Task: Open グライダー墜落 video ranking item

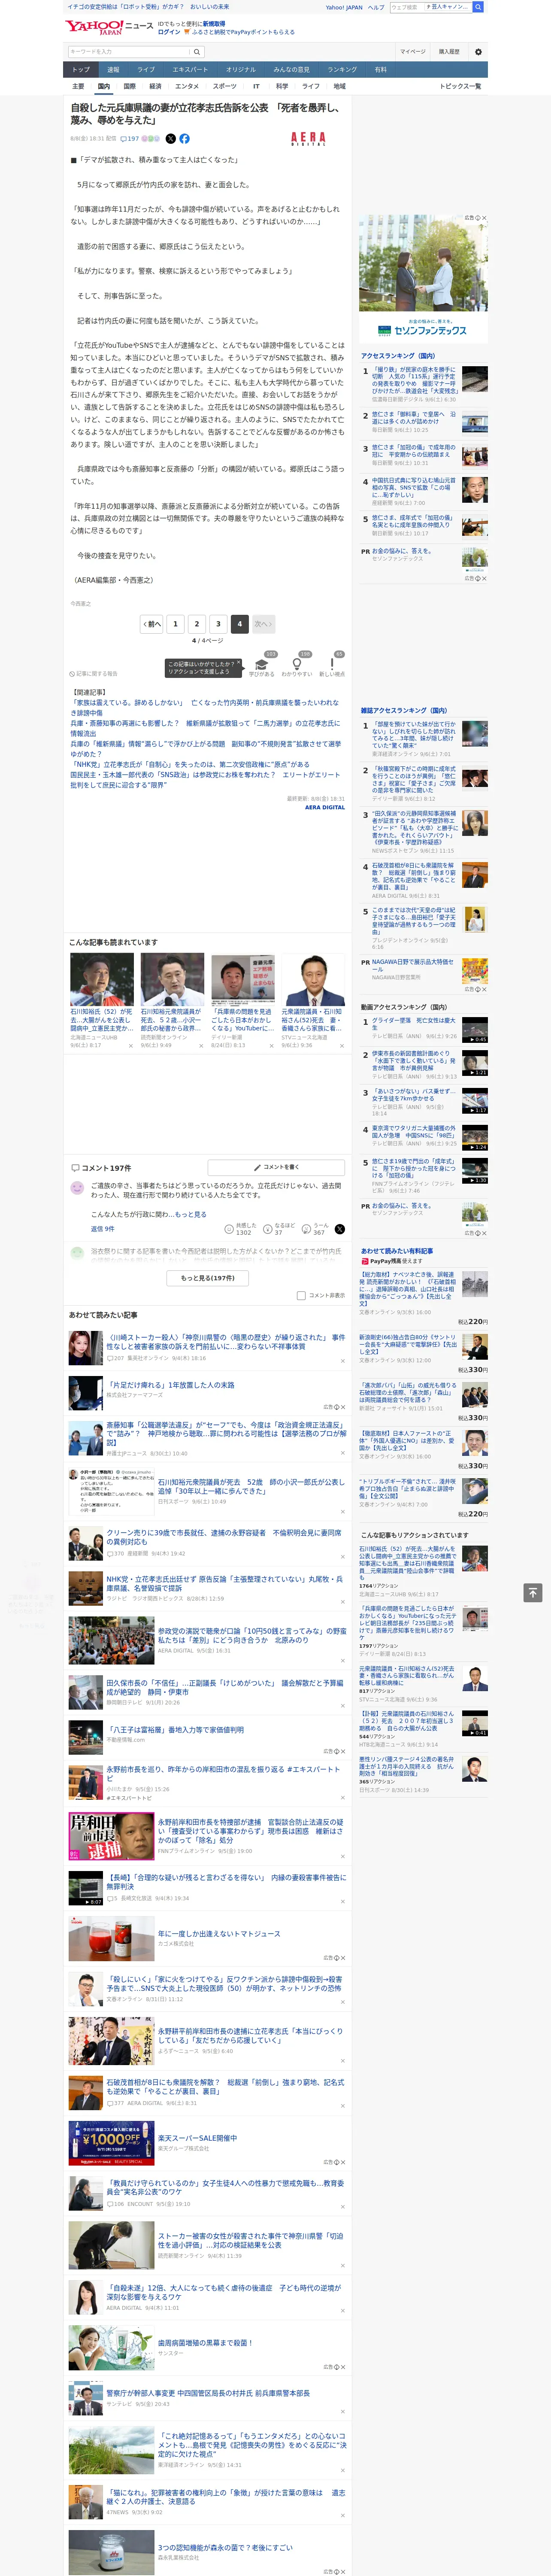Action: point(414,1024)
